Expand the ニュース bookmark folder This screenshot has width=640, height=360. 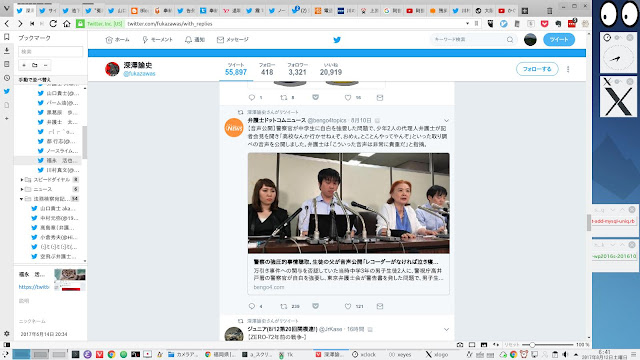click(x=22, y=189)
